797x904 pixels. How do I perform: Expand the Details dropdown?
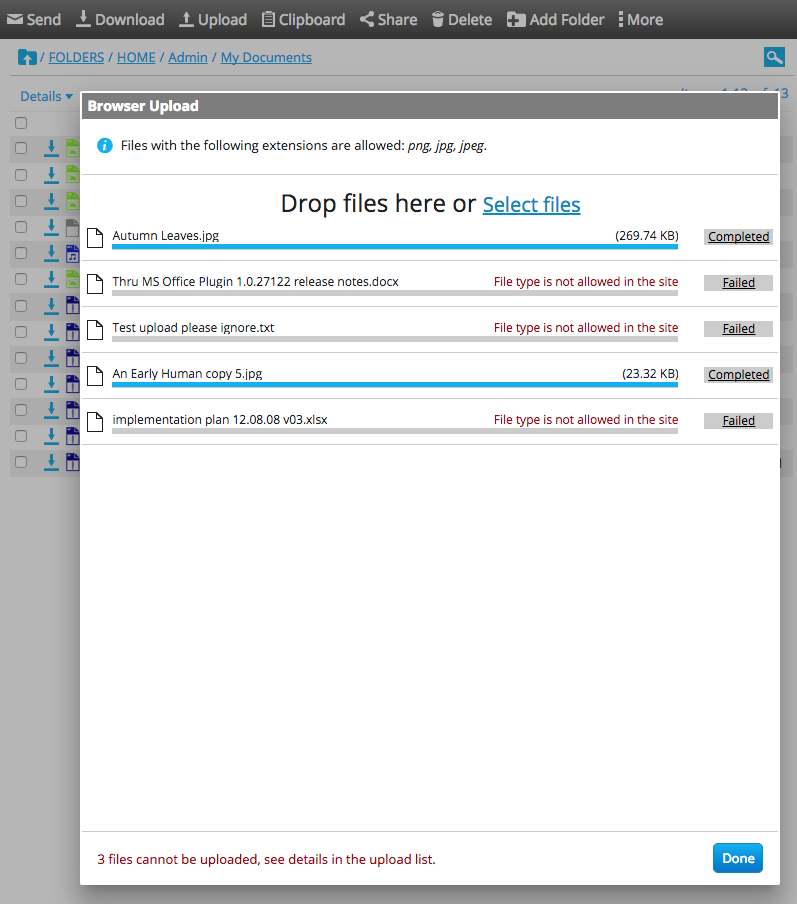[46, 96]
